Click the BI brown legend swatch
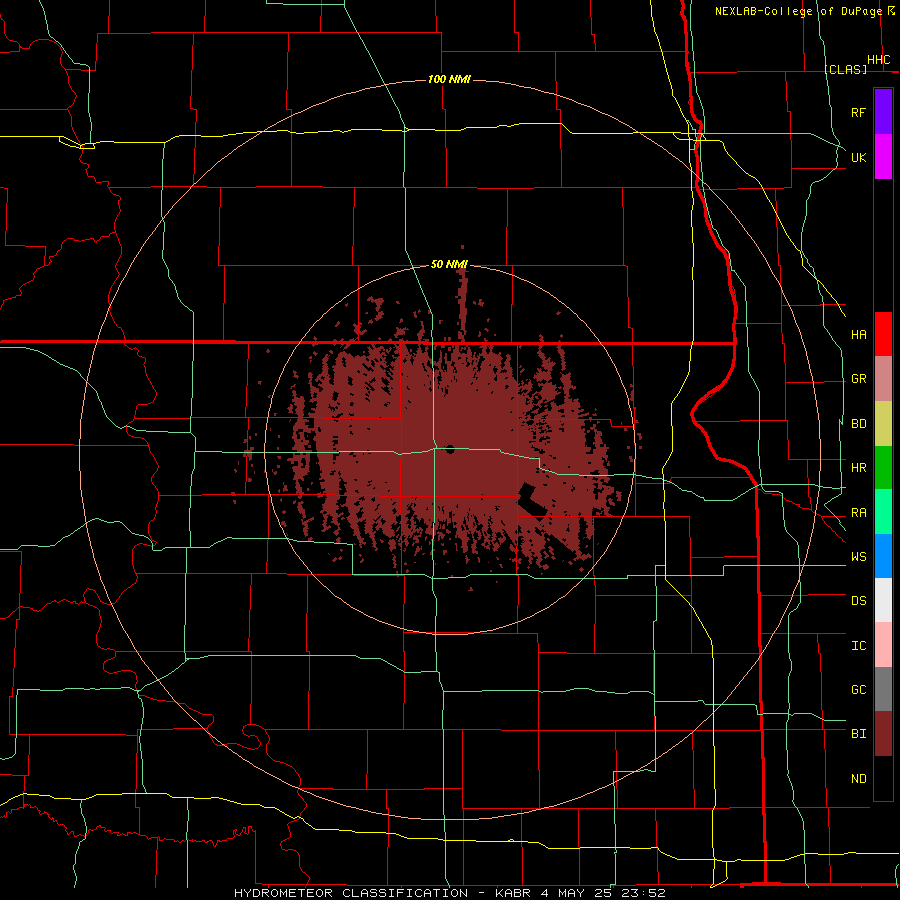 883,734
